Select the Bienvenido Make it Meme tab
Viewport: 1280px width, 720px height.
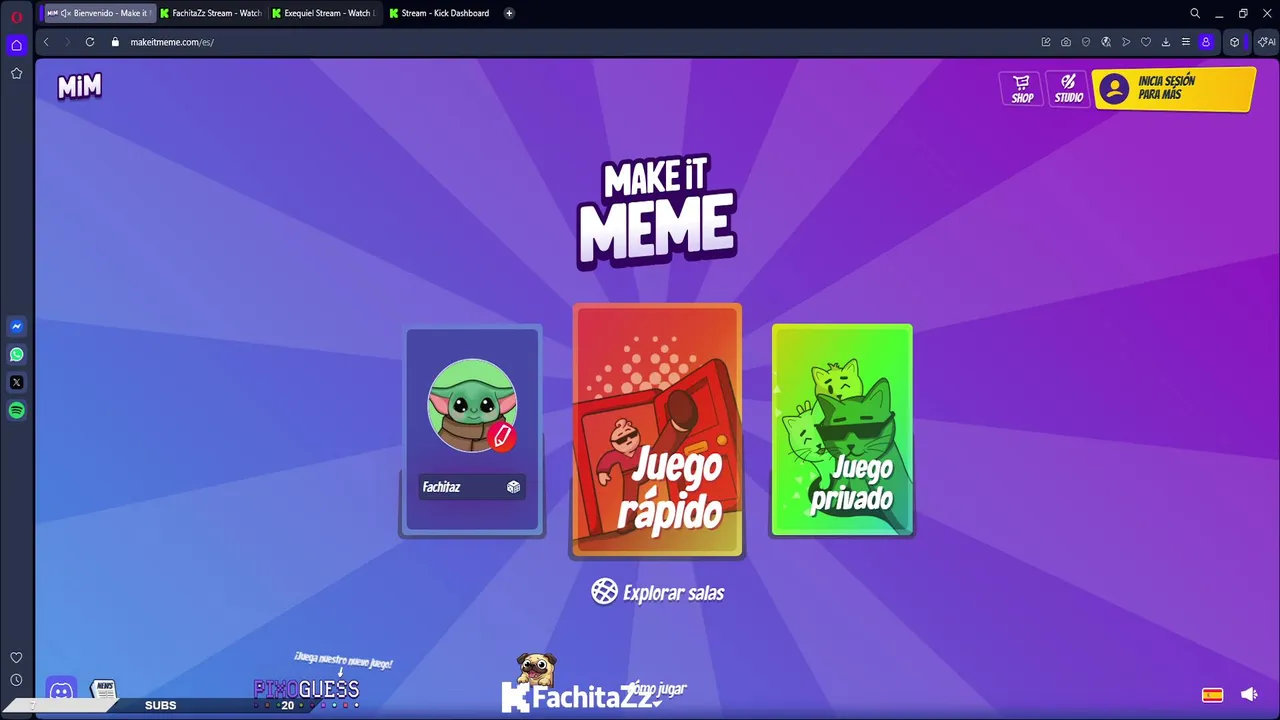pyautogui.click(x=99, y=13)
